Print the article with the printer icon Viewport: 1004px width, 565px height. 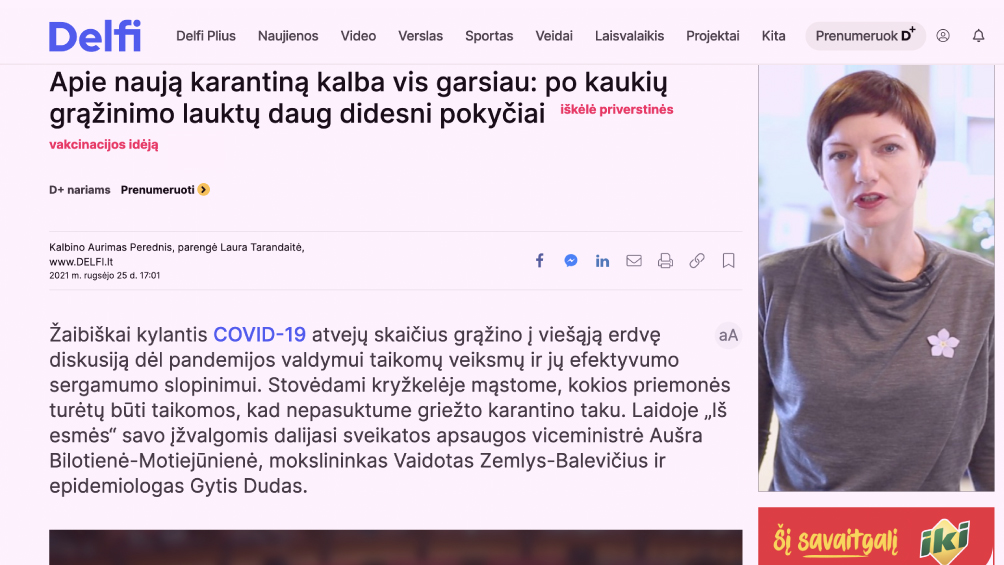tap(665, 261)
